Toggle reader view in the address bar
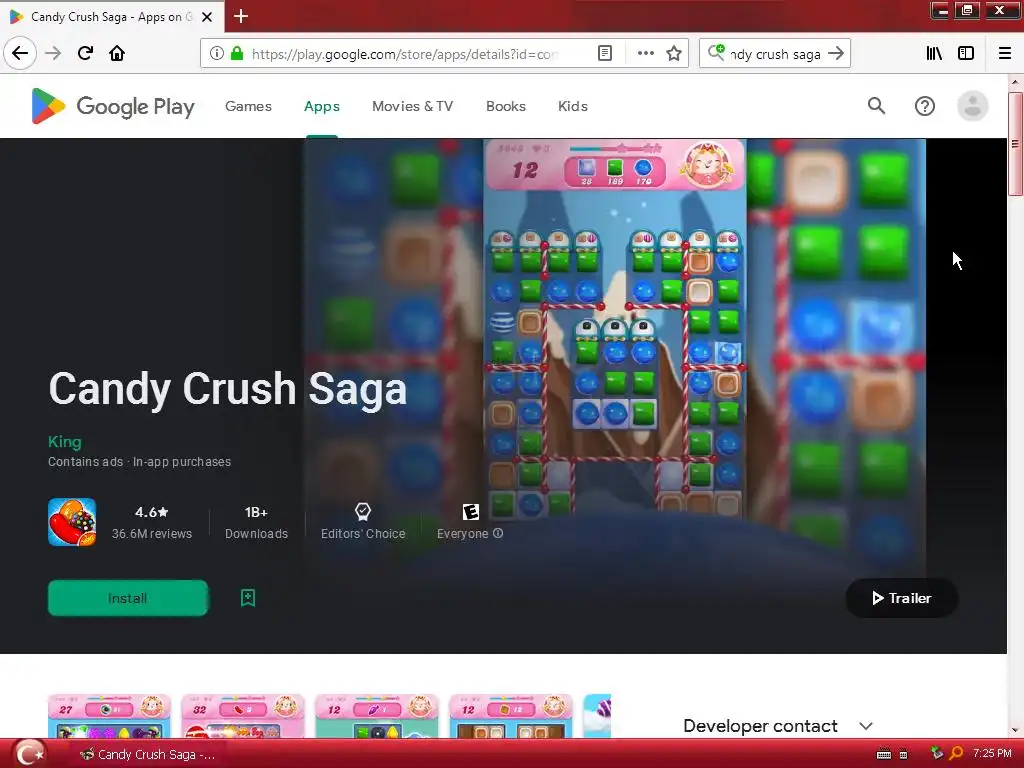This screenshot has width=1024, height=768. pos(605,54)
